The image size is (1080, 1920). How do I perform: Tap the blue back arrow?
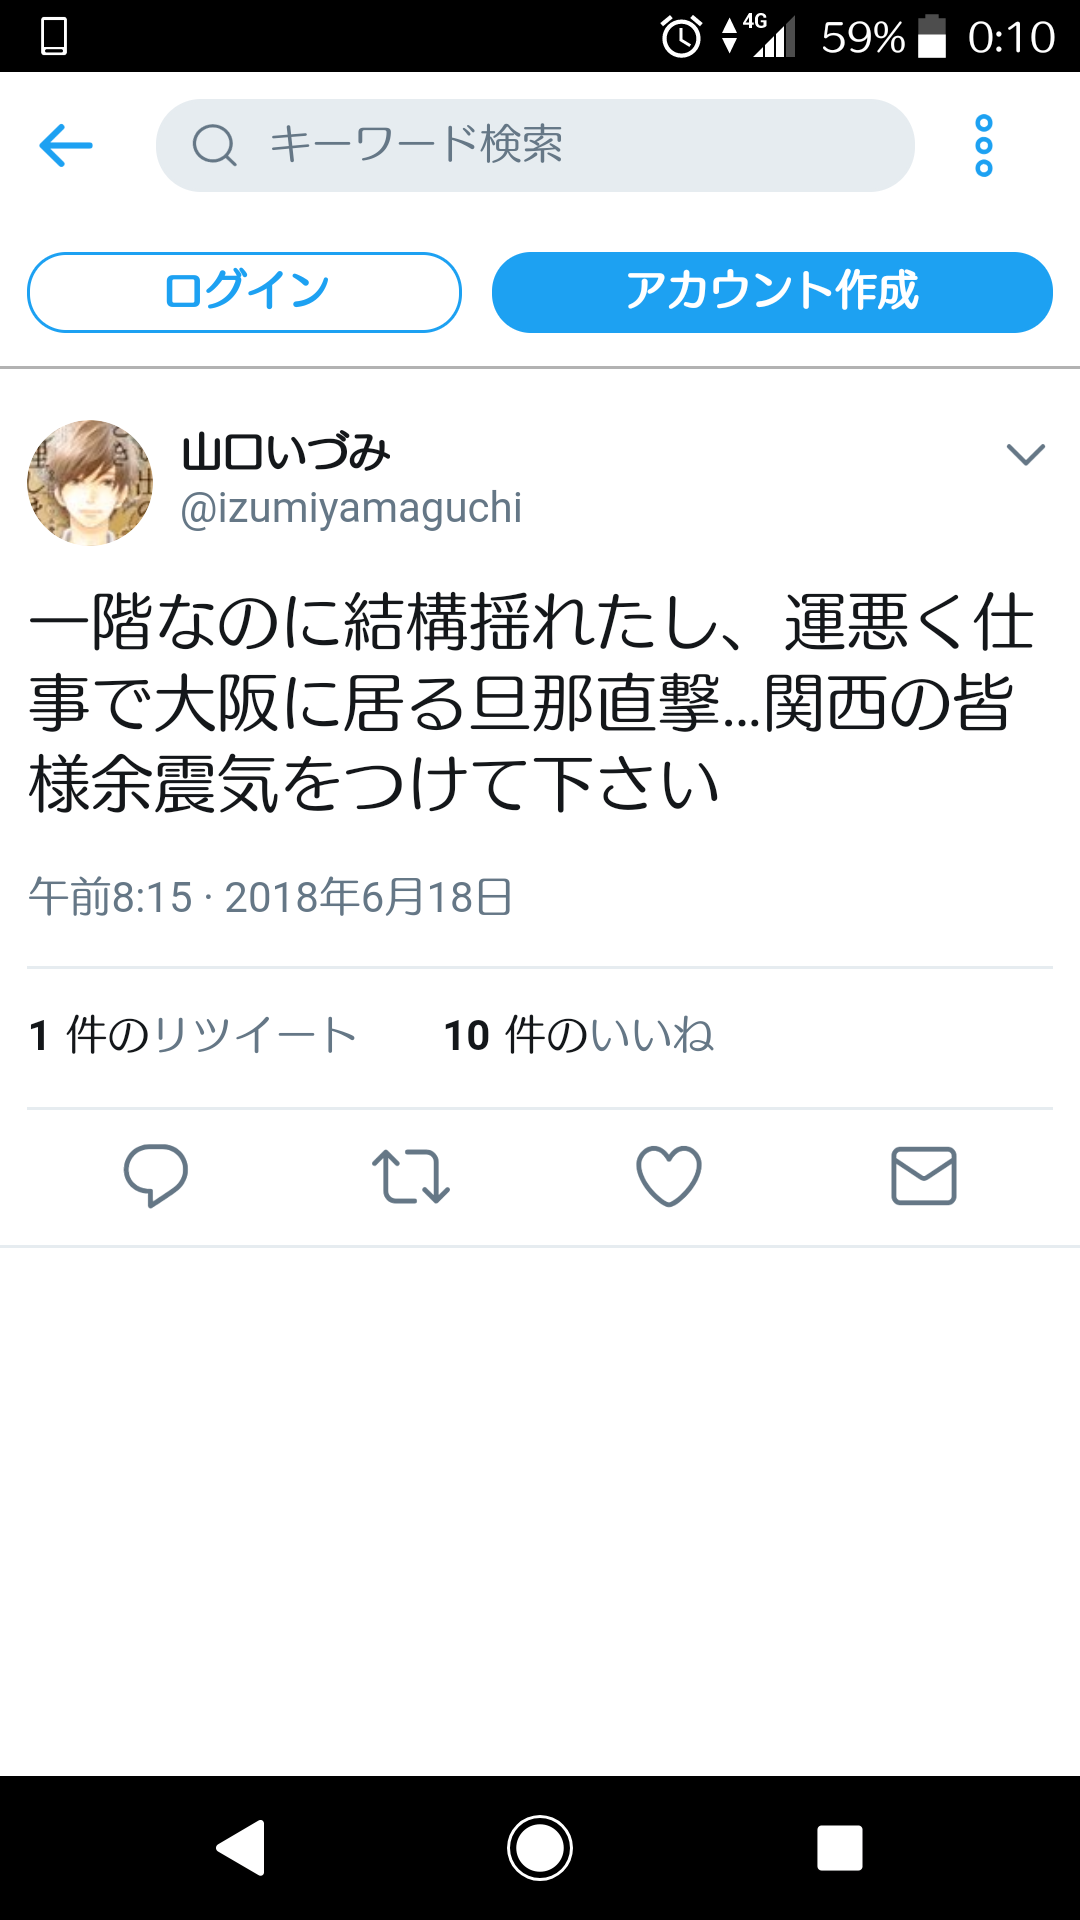(66, 146)
